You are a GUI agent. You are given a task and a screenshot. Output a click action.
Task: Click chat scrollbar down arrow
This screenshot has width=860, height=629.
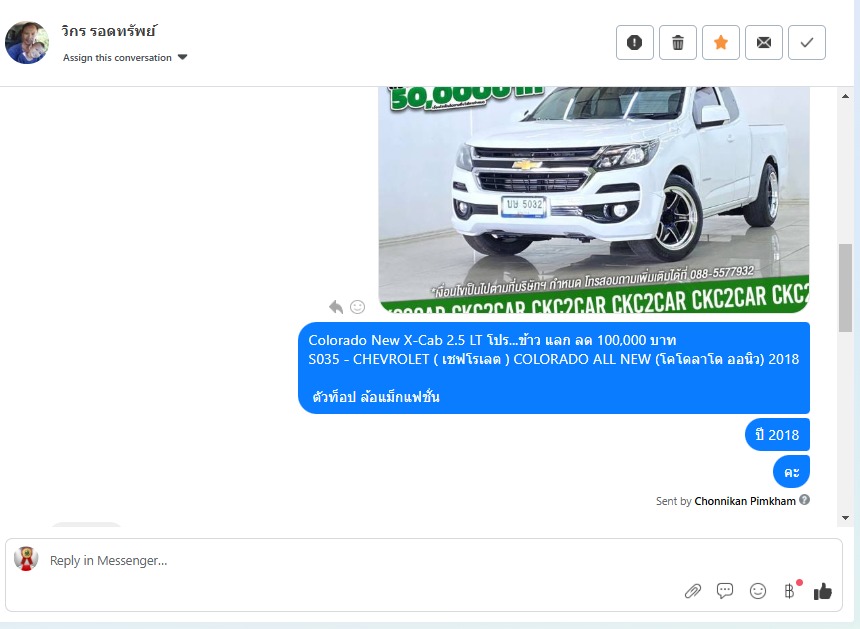click(x=845, y=517)
